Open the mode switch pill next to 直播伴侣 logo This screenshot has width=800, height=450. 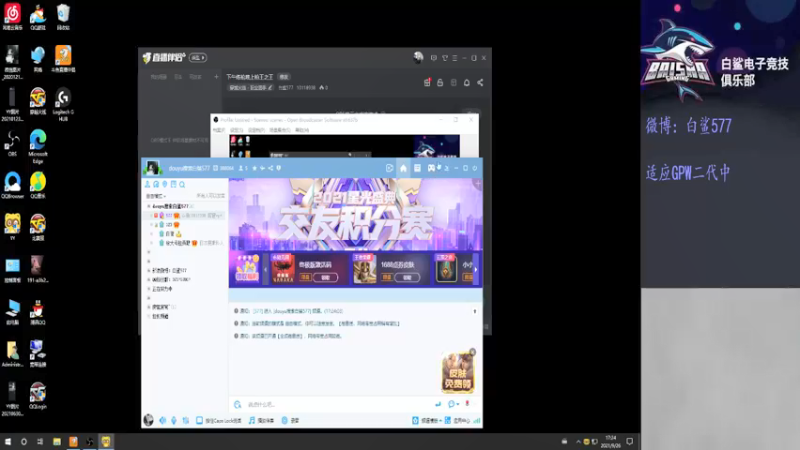coord(198,58)
